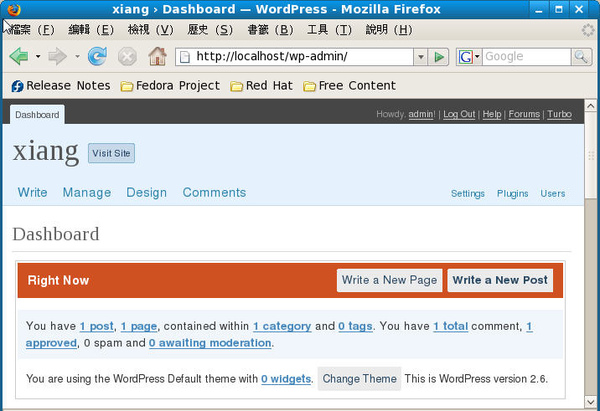Open the Design section
Image resolution: width=600 pixels, height=411 pixels.
pyautogui.click(x=147, y=192)
